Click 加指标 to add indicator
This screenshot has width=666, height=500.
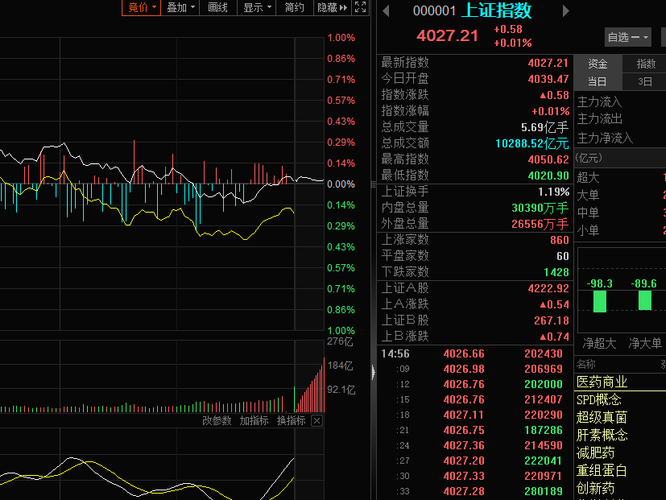[x=254, y=421]
